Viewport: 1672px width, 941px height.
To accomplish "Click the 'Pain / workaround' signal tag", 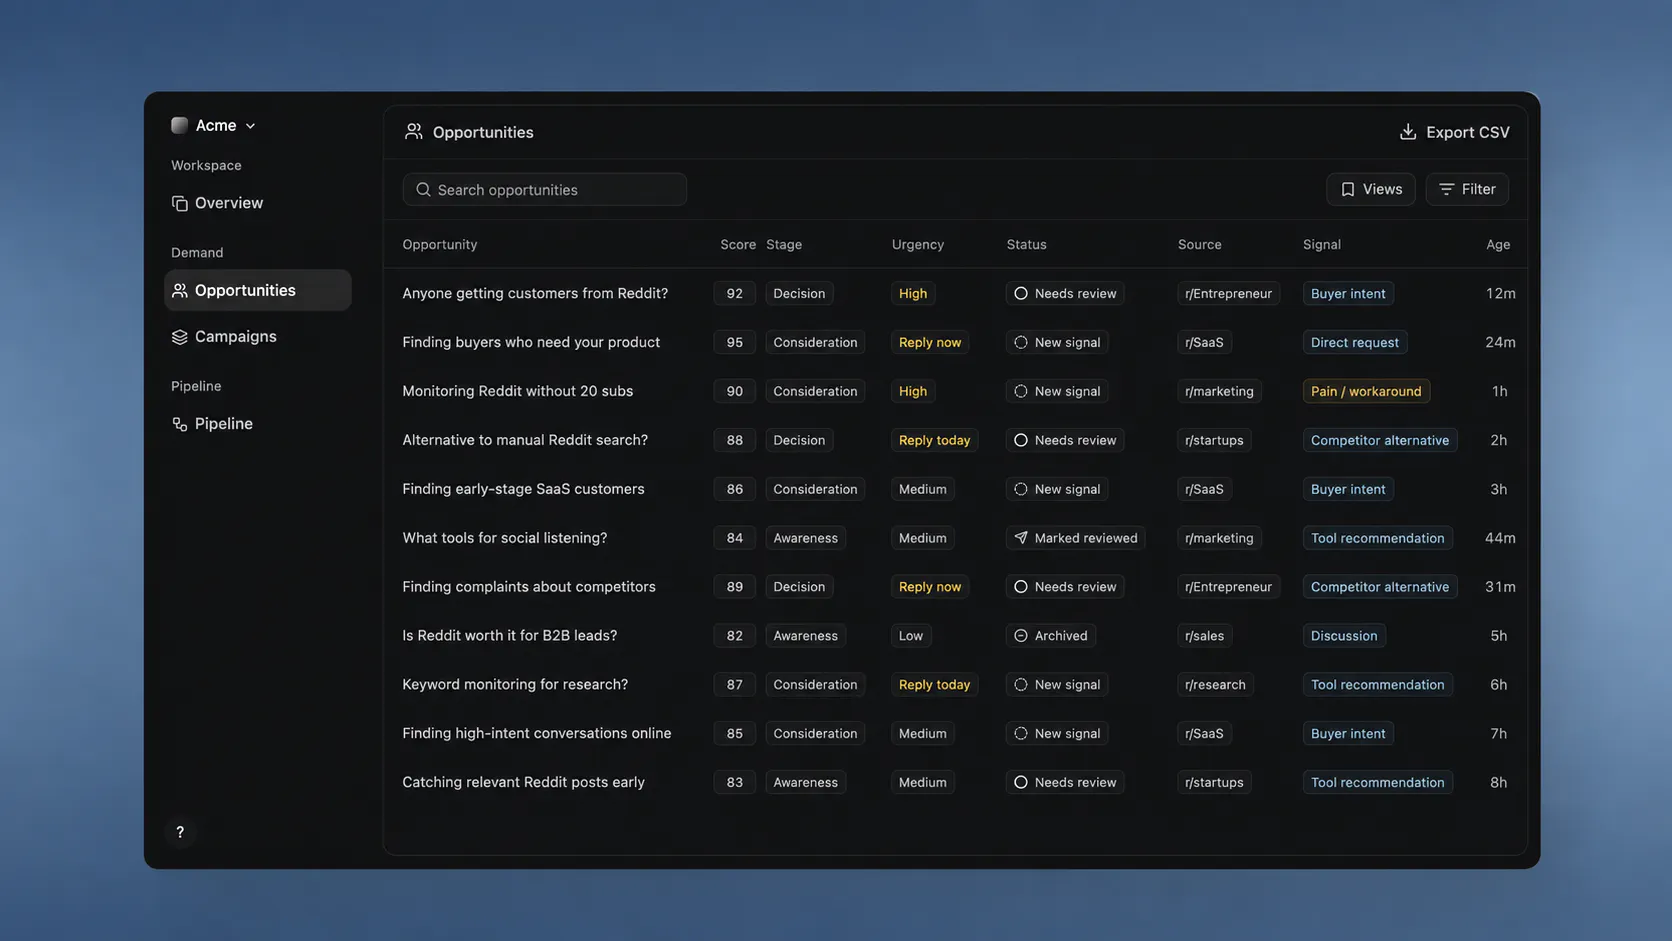I will pos(1366,392).
